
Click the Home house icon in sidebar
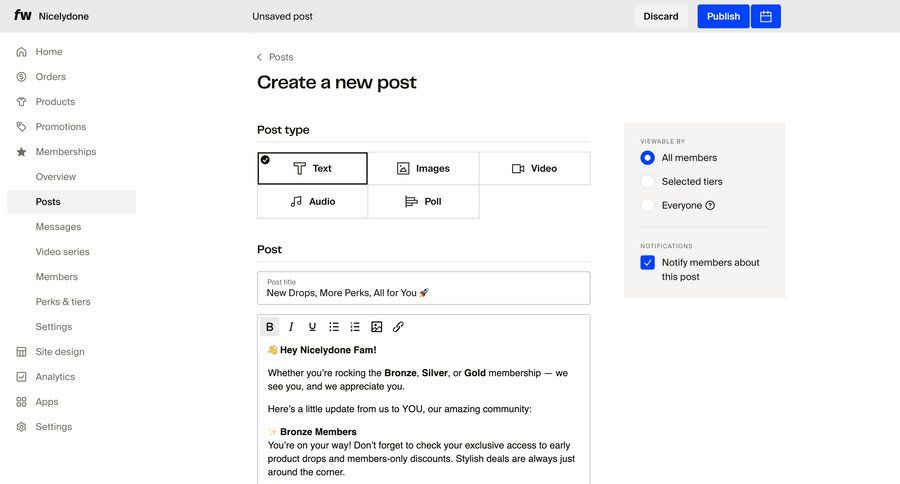(x=21, y=52)
